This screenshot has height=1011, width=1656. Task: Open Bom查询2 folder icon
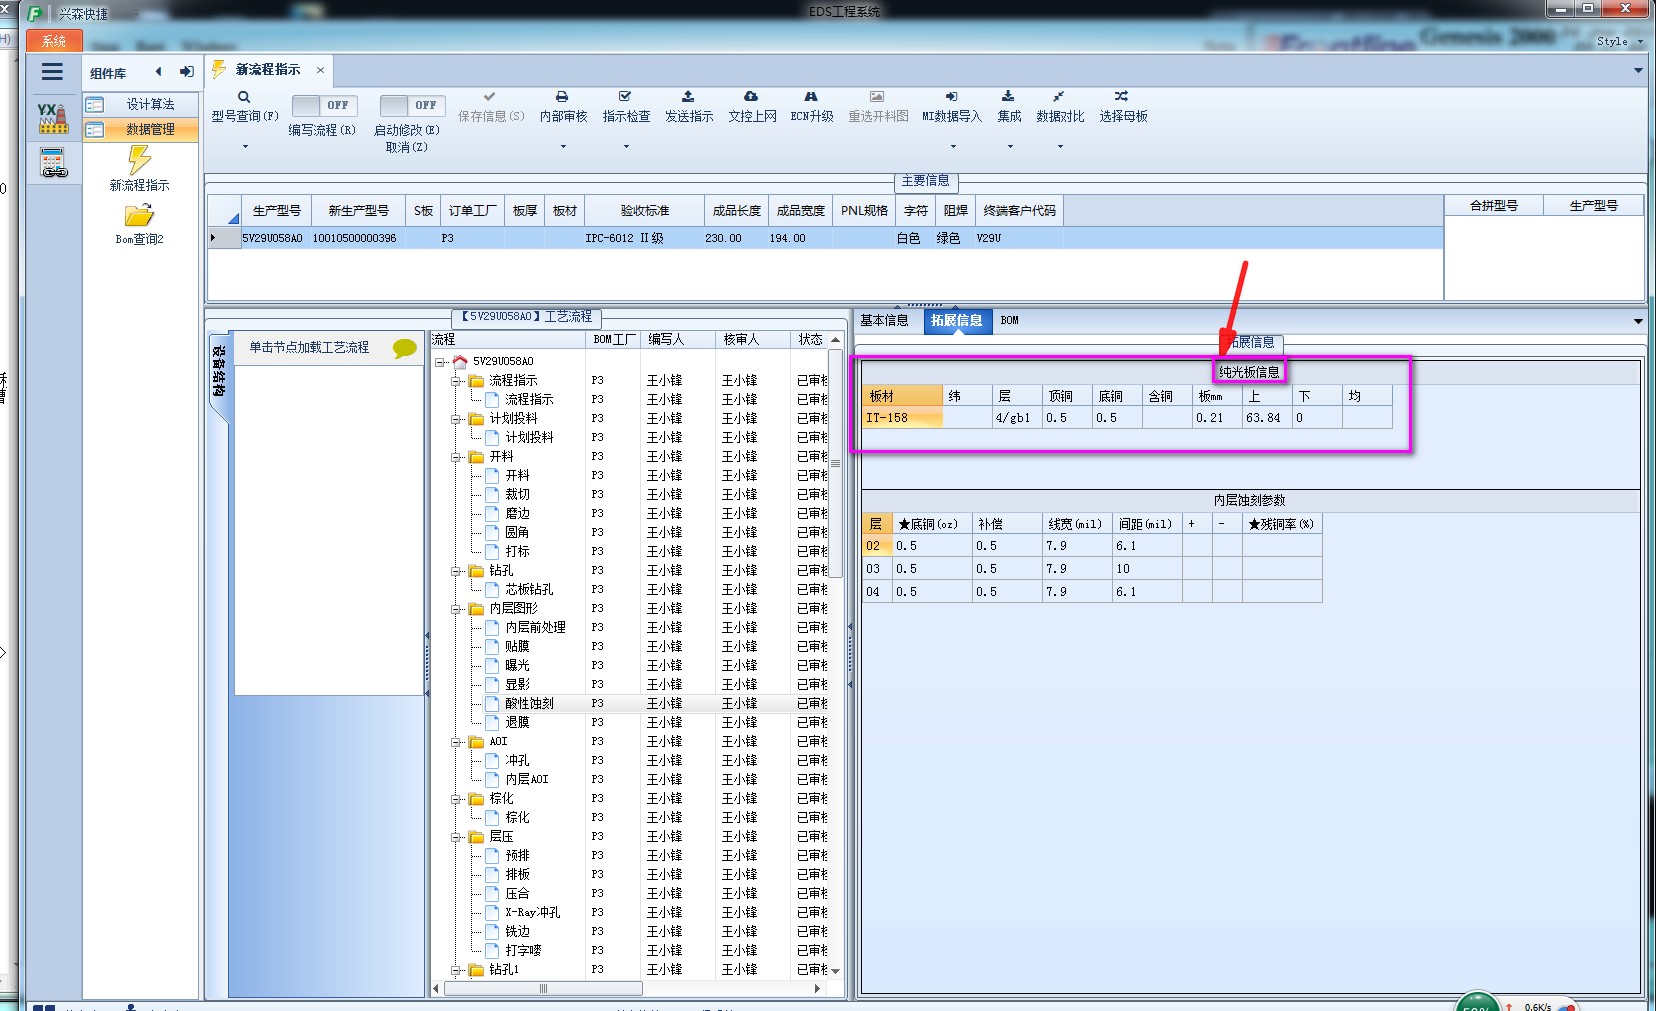pos(139,215)
